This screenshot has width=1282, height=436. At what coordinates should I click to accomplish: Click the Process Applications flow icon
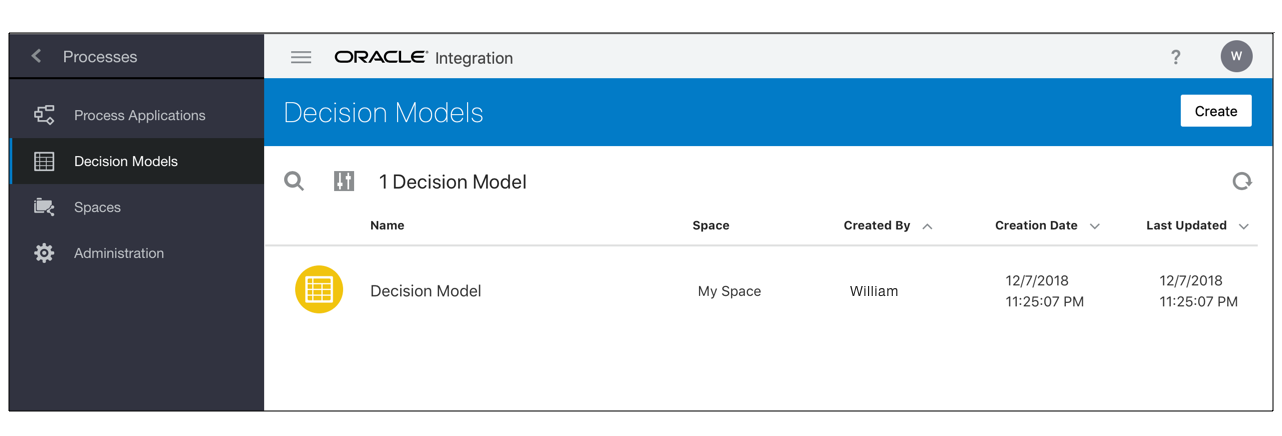click(x=44, y=115)
